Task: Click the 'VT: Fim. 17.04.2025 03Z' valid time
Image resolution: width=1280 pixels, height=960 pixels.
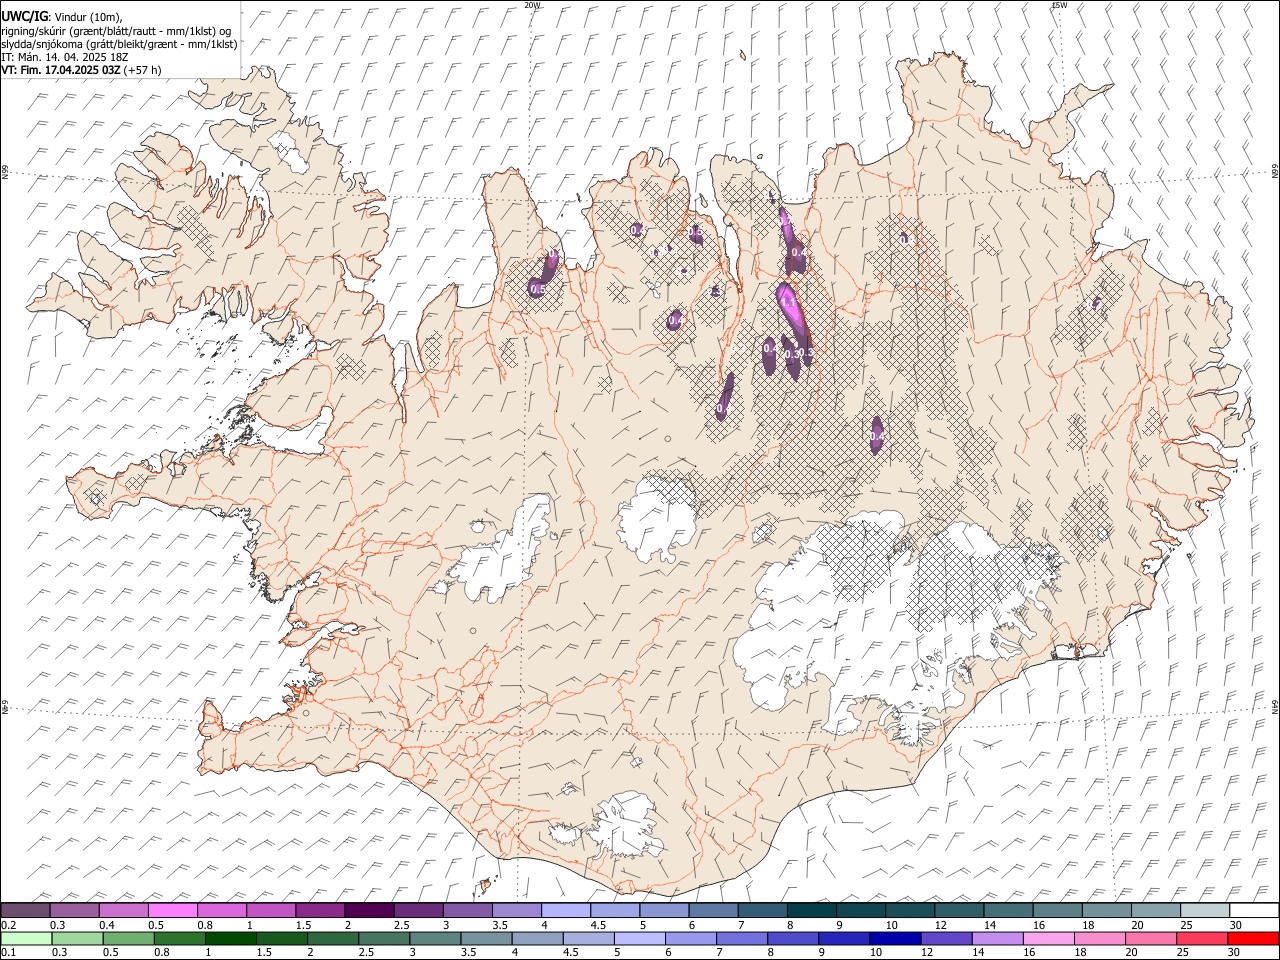Action: pos(61,70)
